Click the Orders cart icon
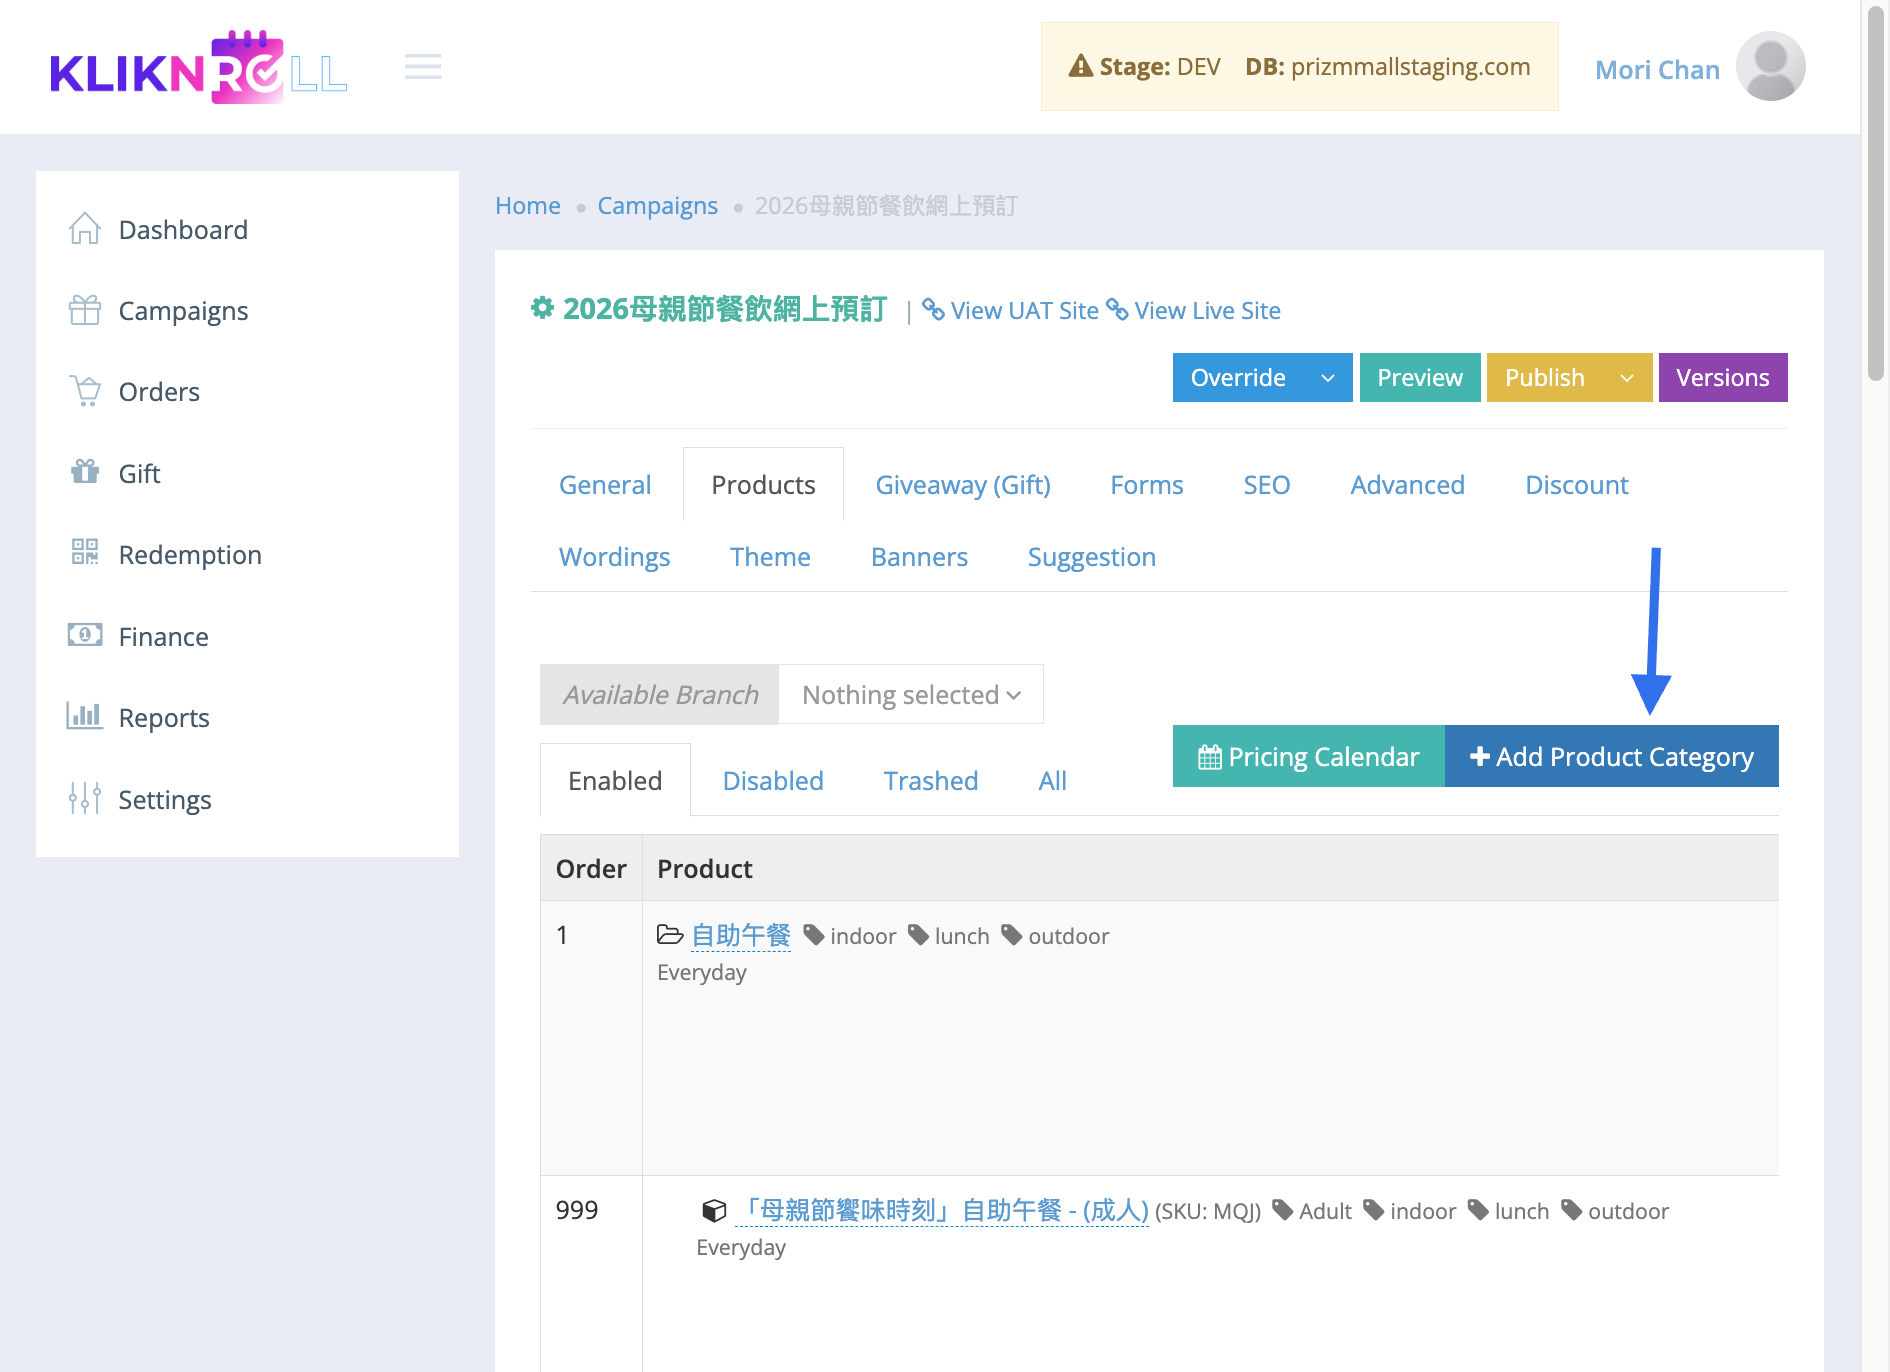 coord(85,391)
